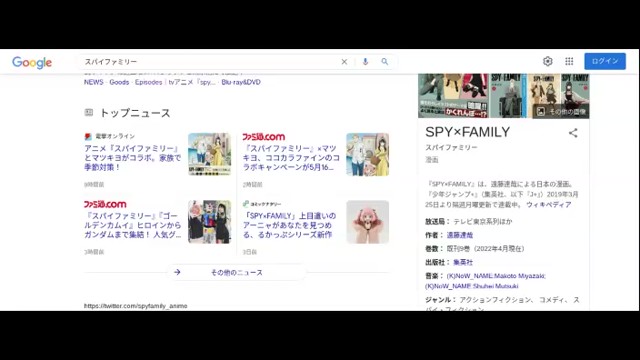Share the SPY×FAMILY knowledge panel

click(x=573, y=133)
